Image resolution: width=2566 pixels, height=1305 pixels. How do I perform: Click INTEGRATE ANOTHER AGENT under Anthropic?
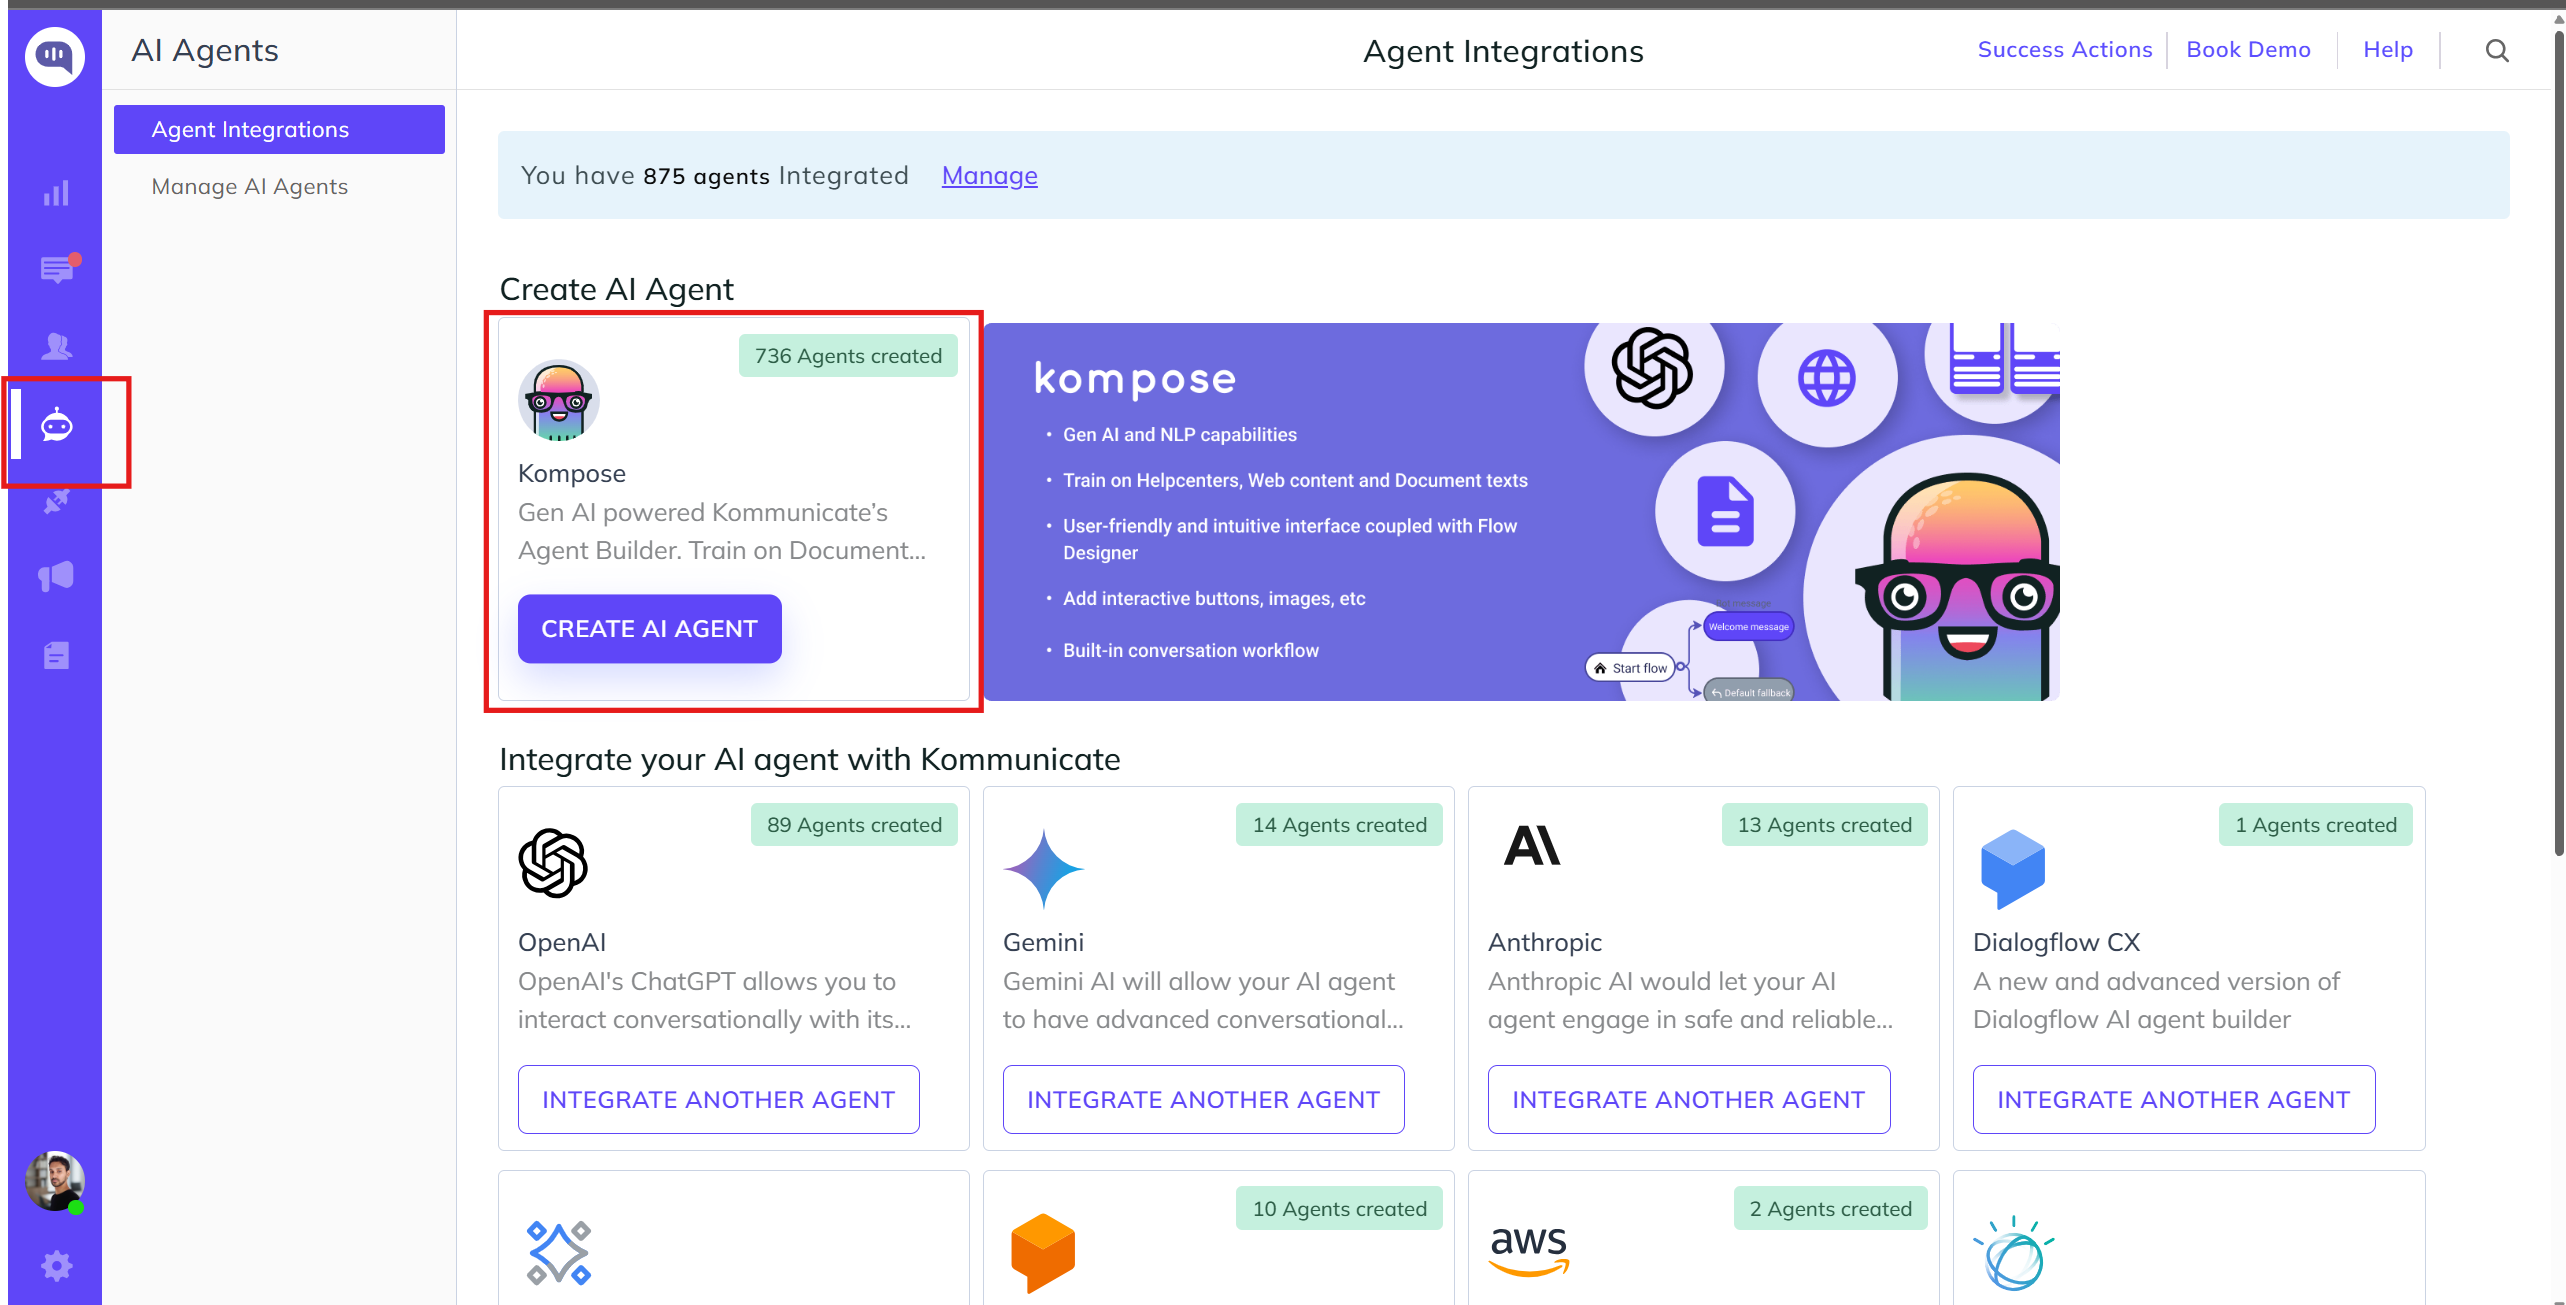[1689, 1099]
